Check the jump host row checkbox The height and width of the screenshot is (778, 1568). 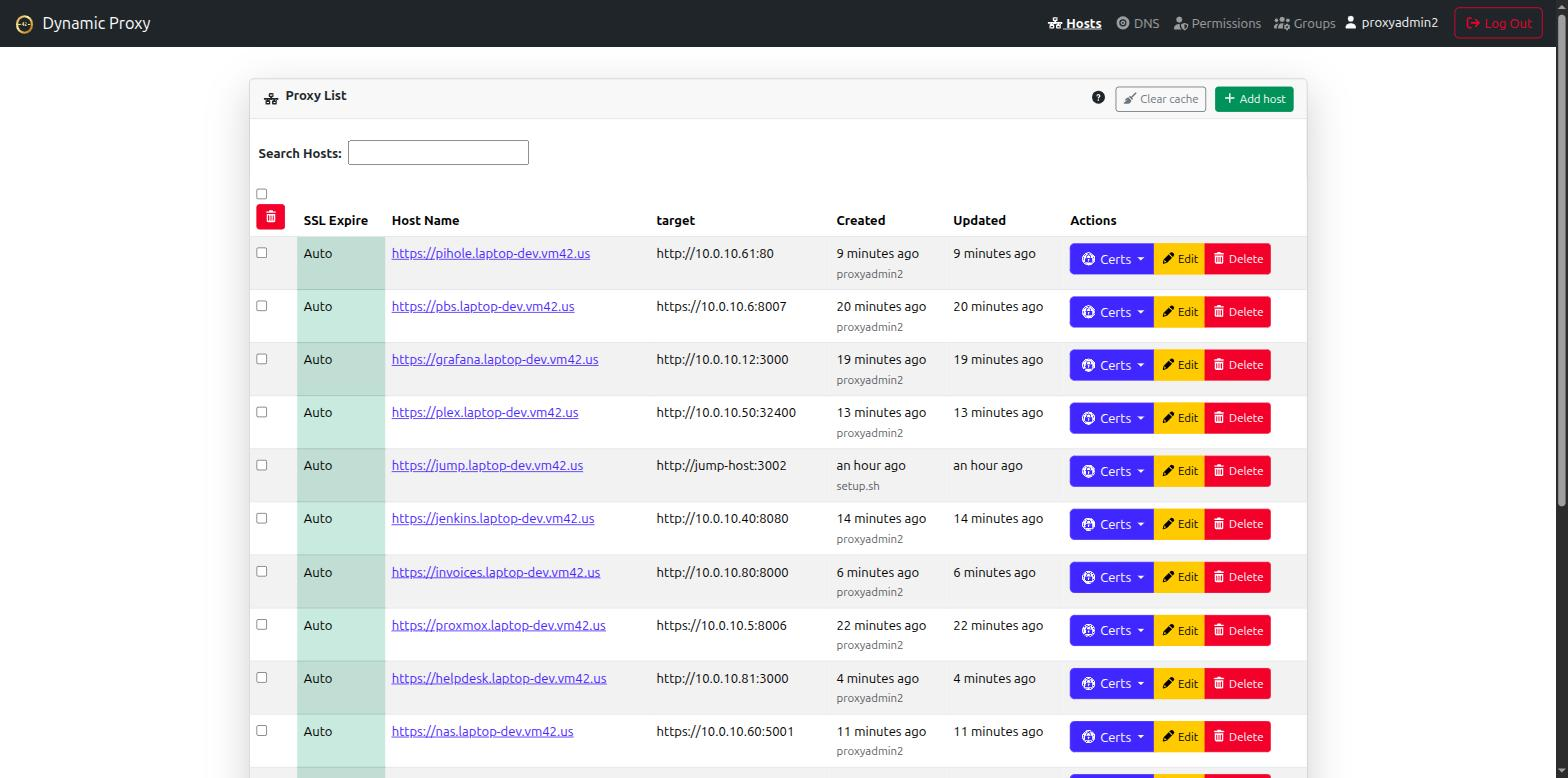(x=262, y=465)
